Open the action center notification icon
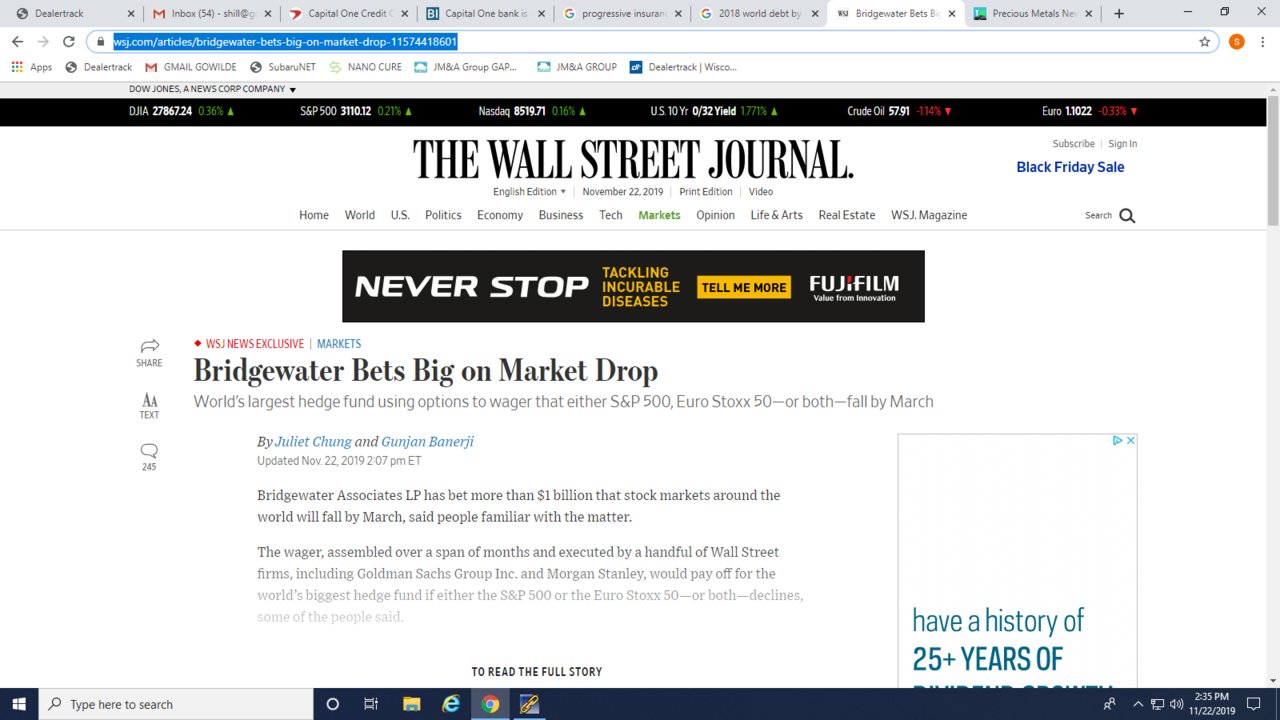This screenshot has height=720, width=1280. coord(1254,704)
